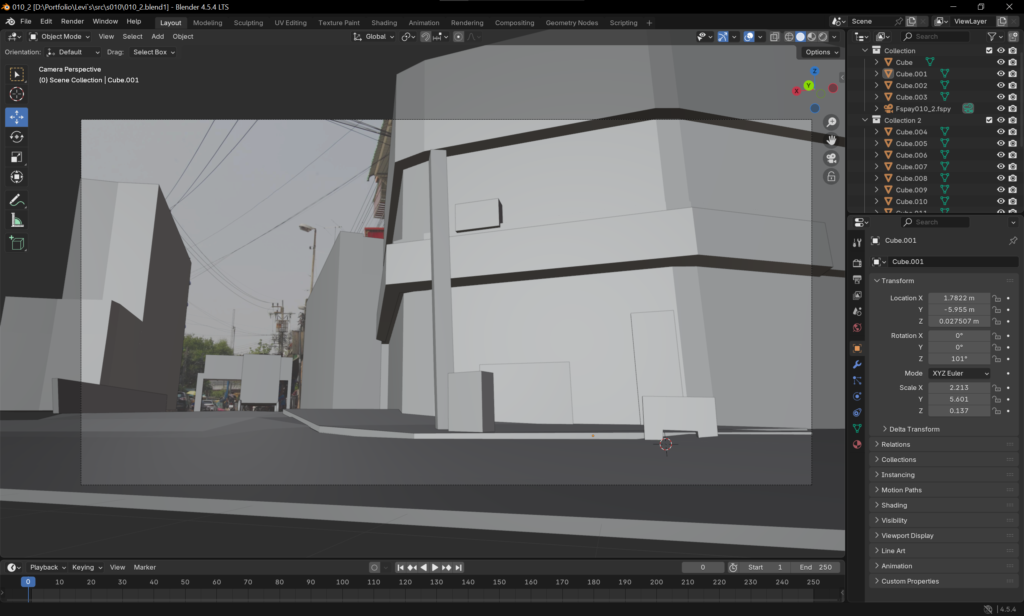Click the play animation button

435,567
